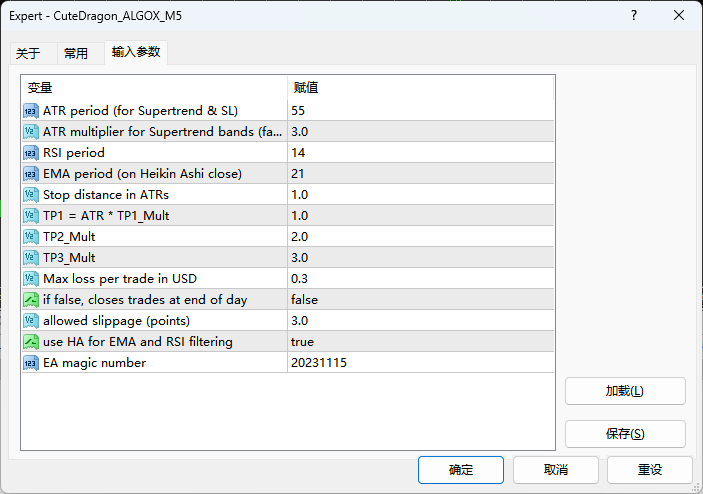Screen dimensions: 703x494
Task: Click the integer icon beside ATR period
Action: (31, 110)
